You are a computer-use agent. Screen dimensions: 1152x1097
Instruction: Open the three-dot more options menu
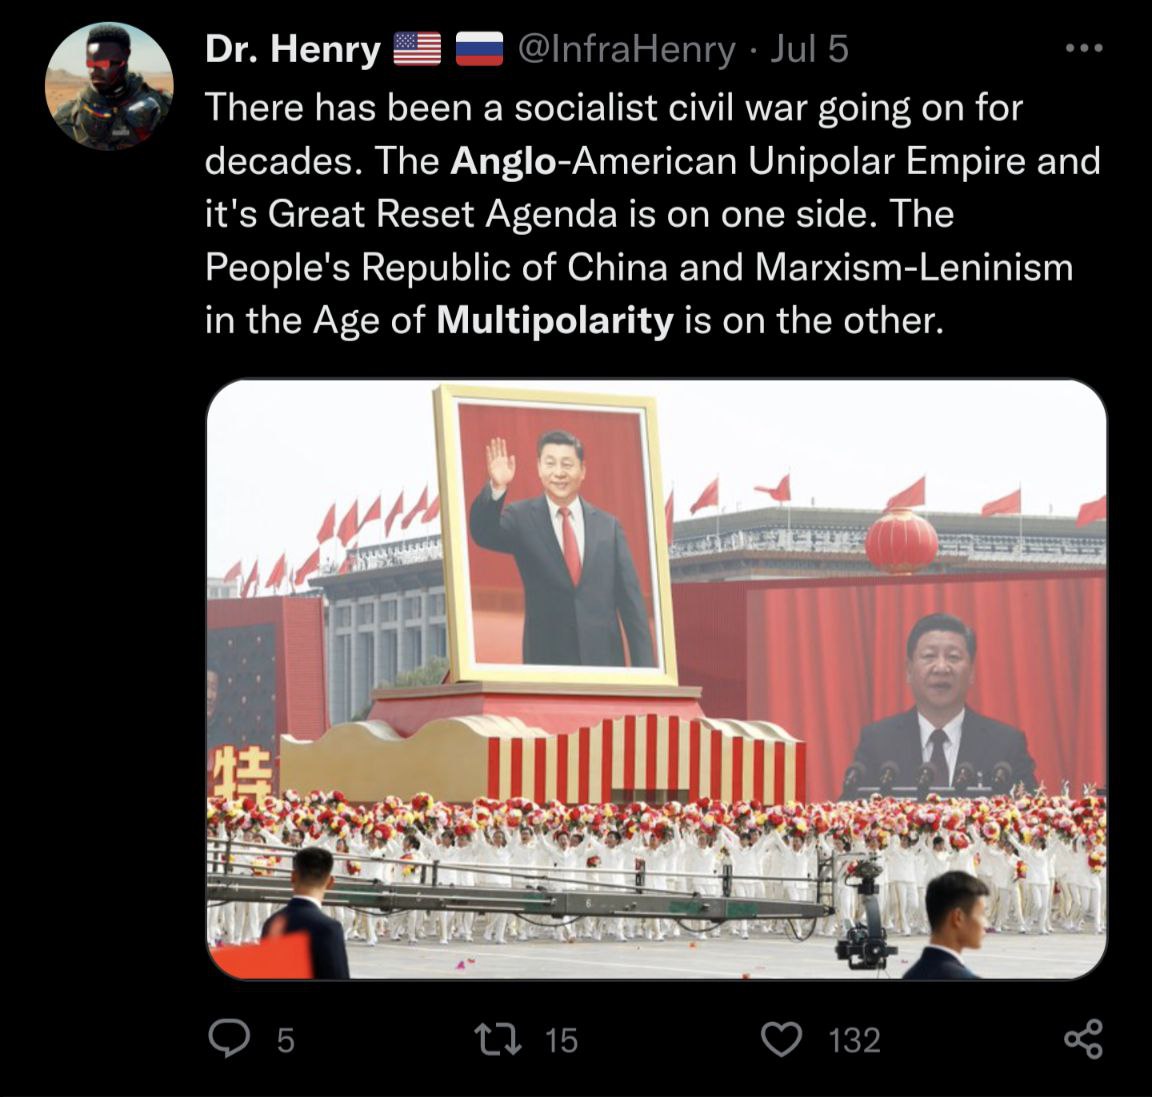[1084, 48]
